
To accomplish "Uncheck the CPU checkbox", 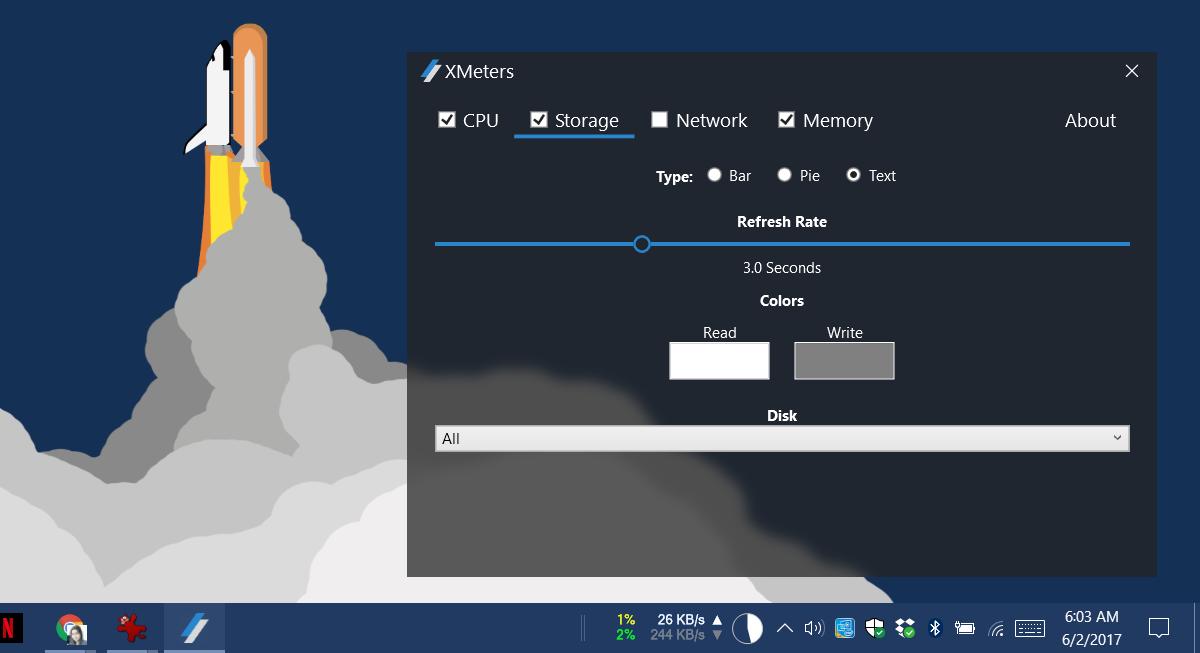I will (447, 120).
